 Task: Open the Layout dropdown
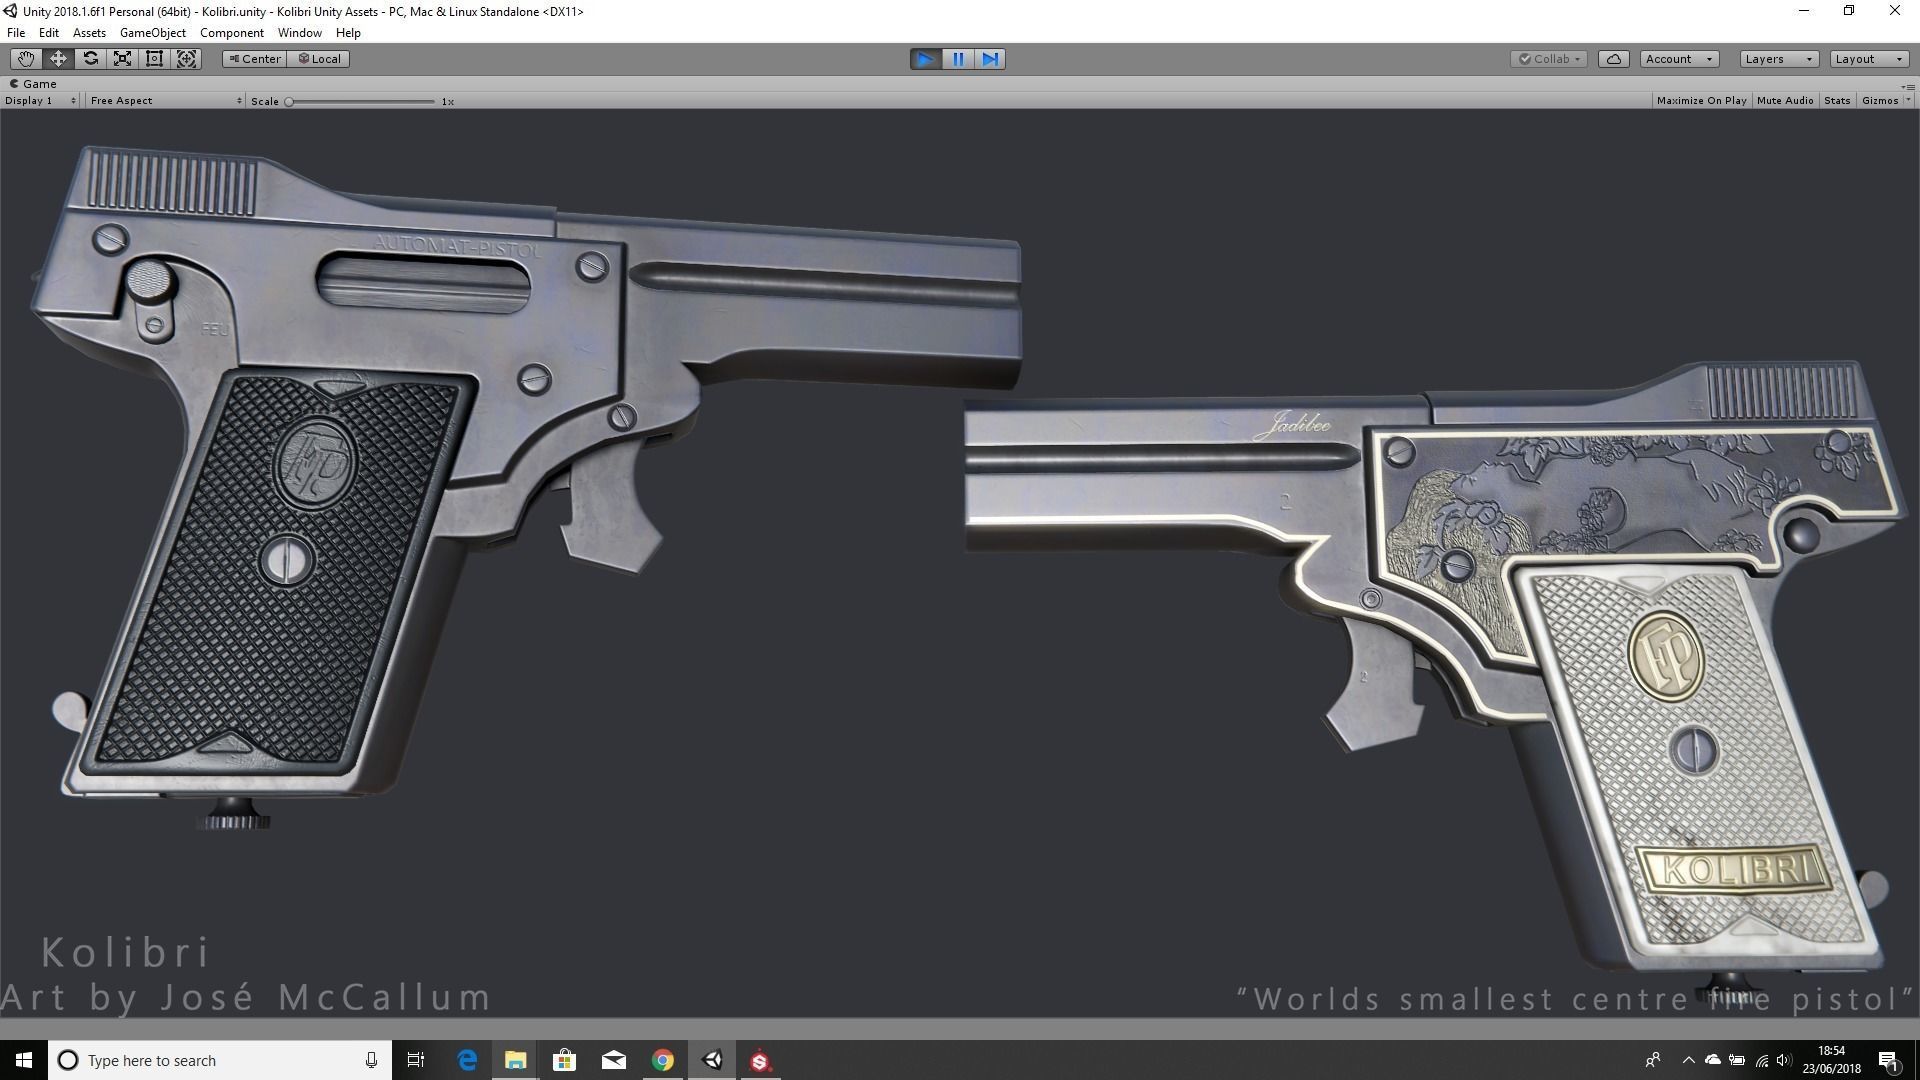pyautogui.click(x=1869, y=59)
